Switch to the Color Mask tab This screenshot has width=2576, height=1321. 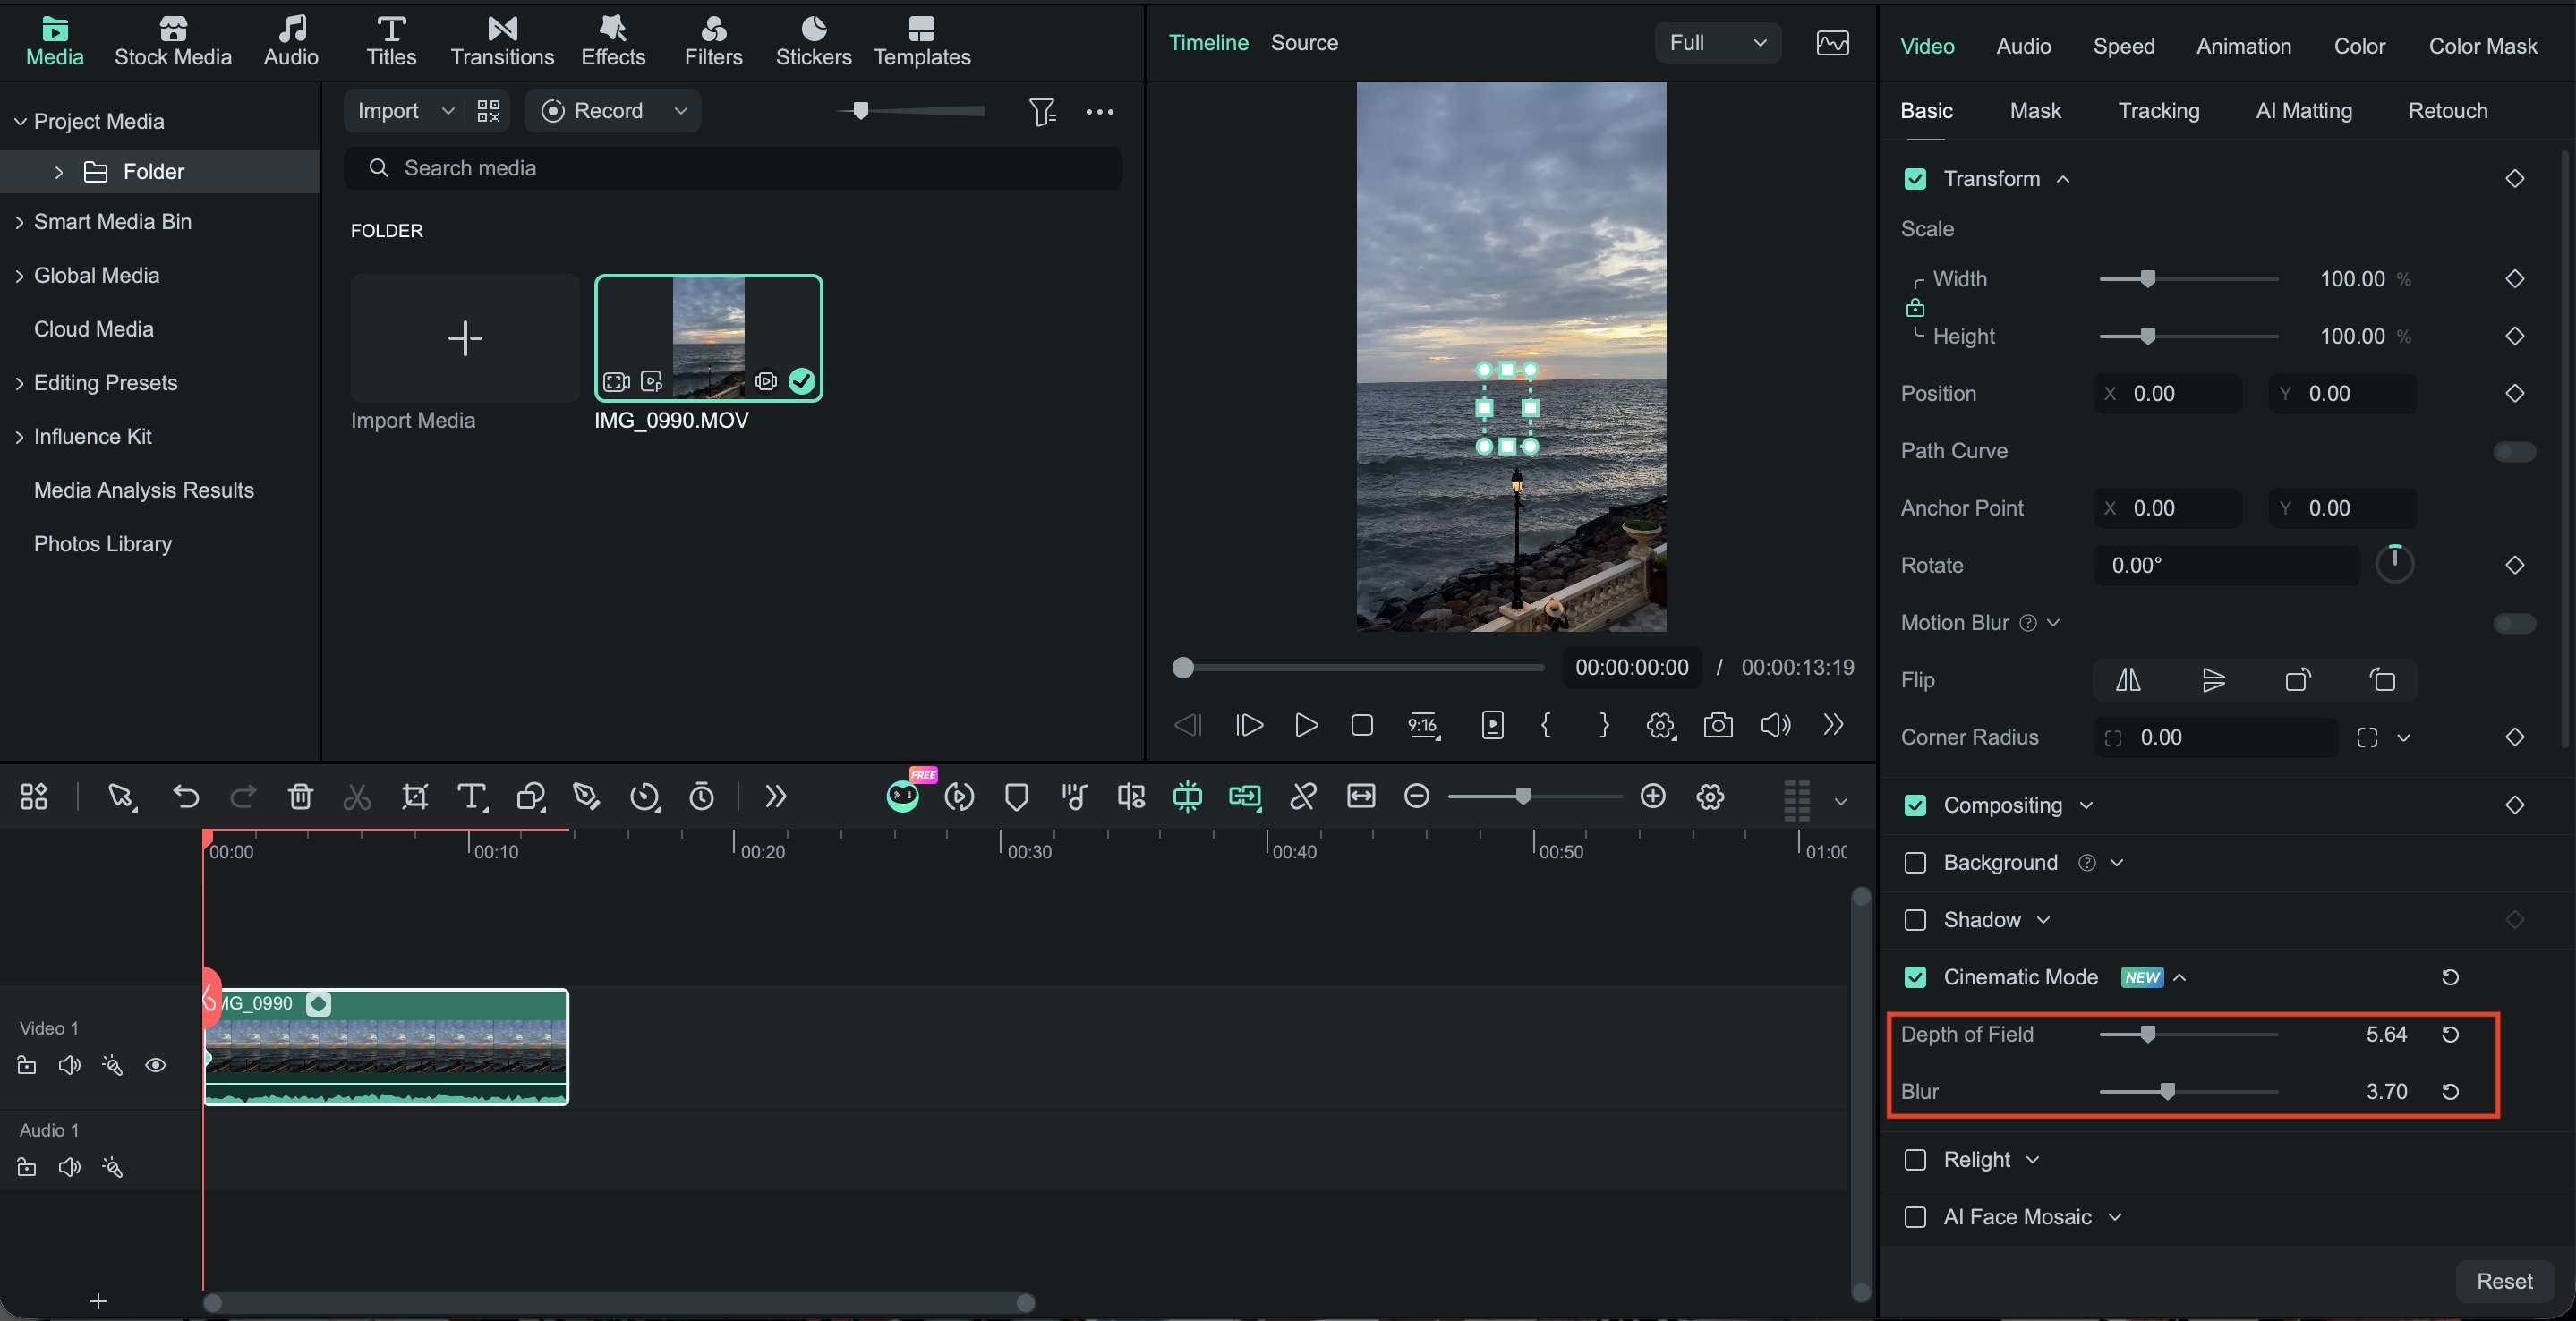tap(2482, 46)
